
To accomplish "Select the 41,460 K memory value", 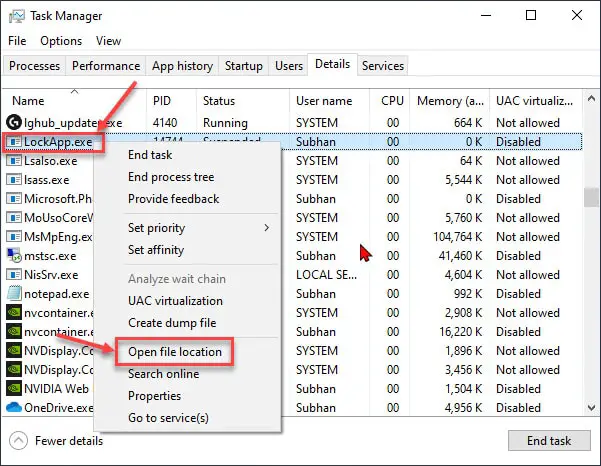I will tap(460, 256).
